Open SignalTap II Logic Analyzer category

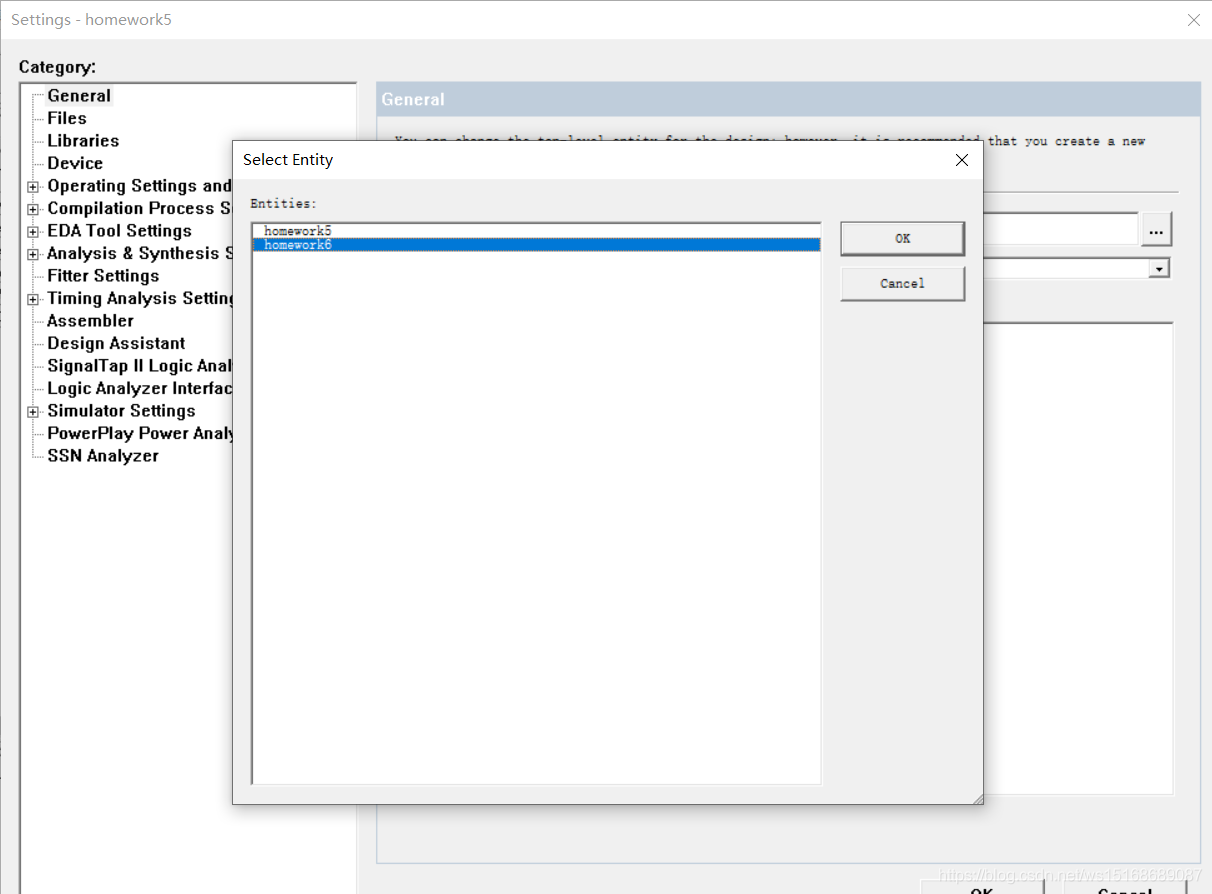tap(139, 366)
